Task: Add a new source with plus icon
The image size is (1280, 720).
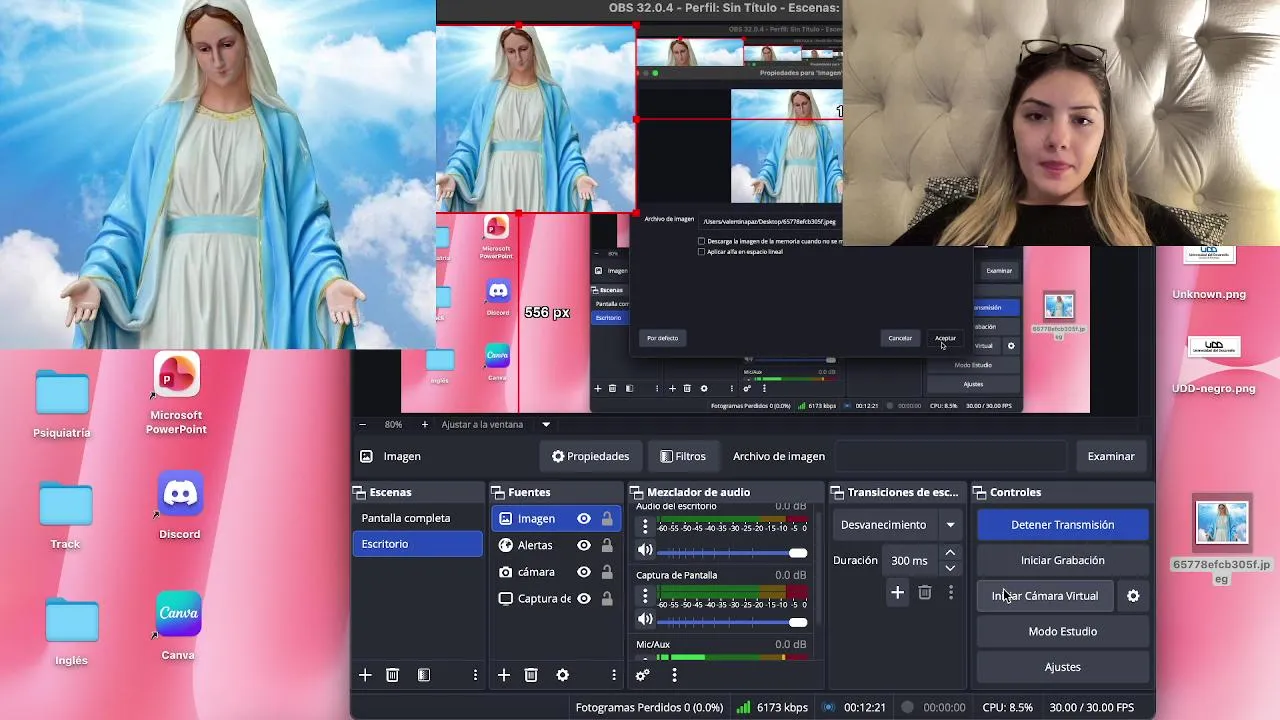Action: click(504, 675)
